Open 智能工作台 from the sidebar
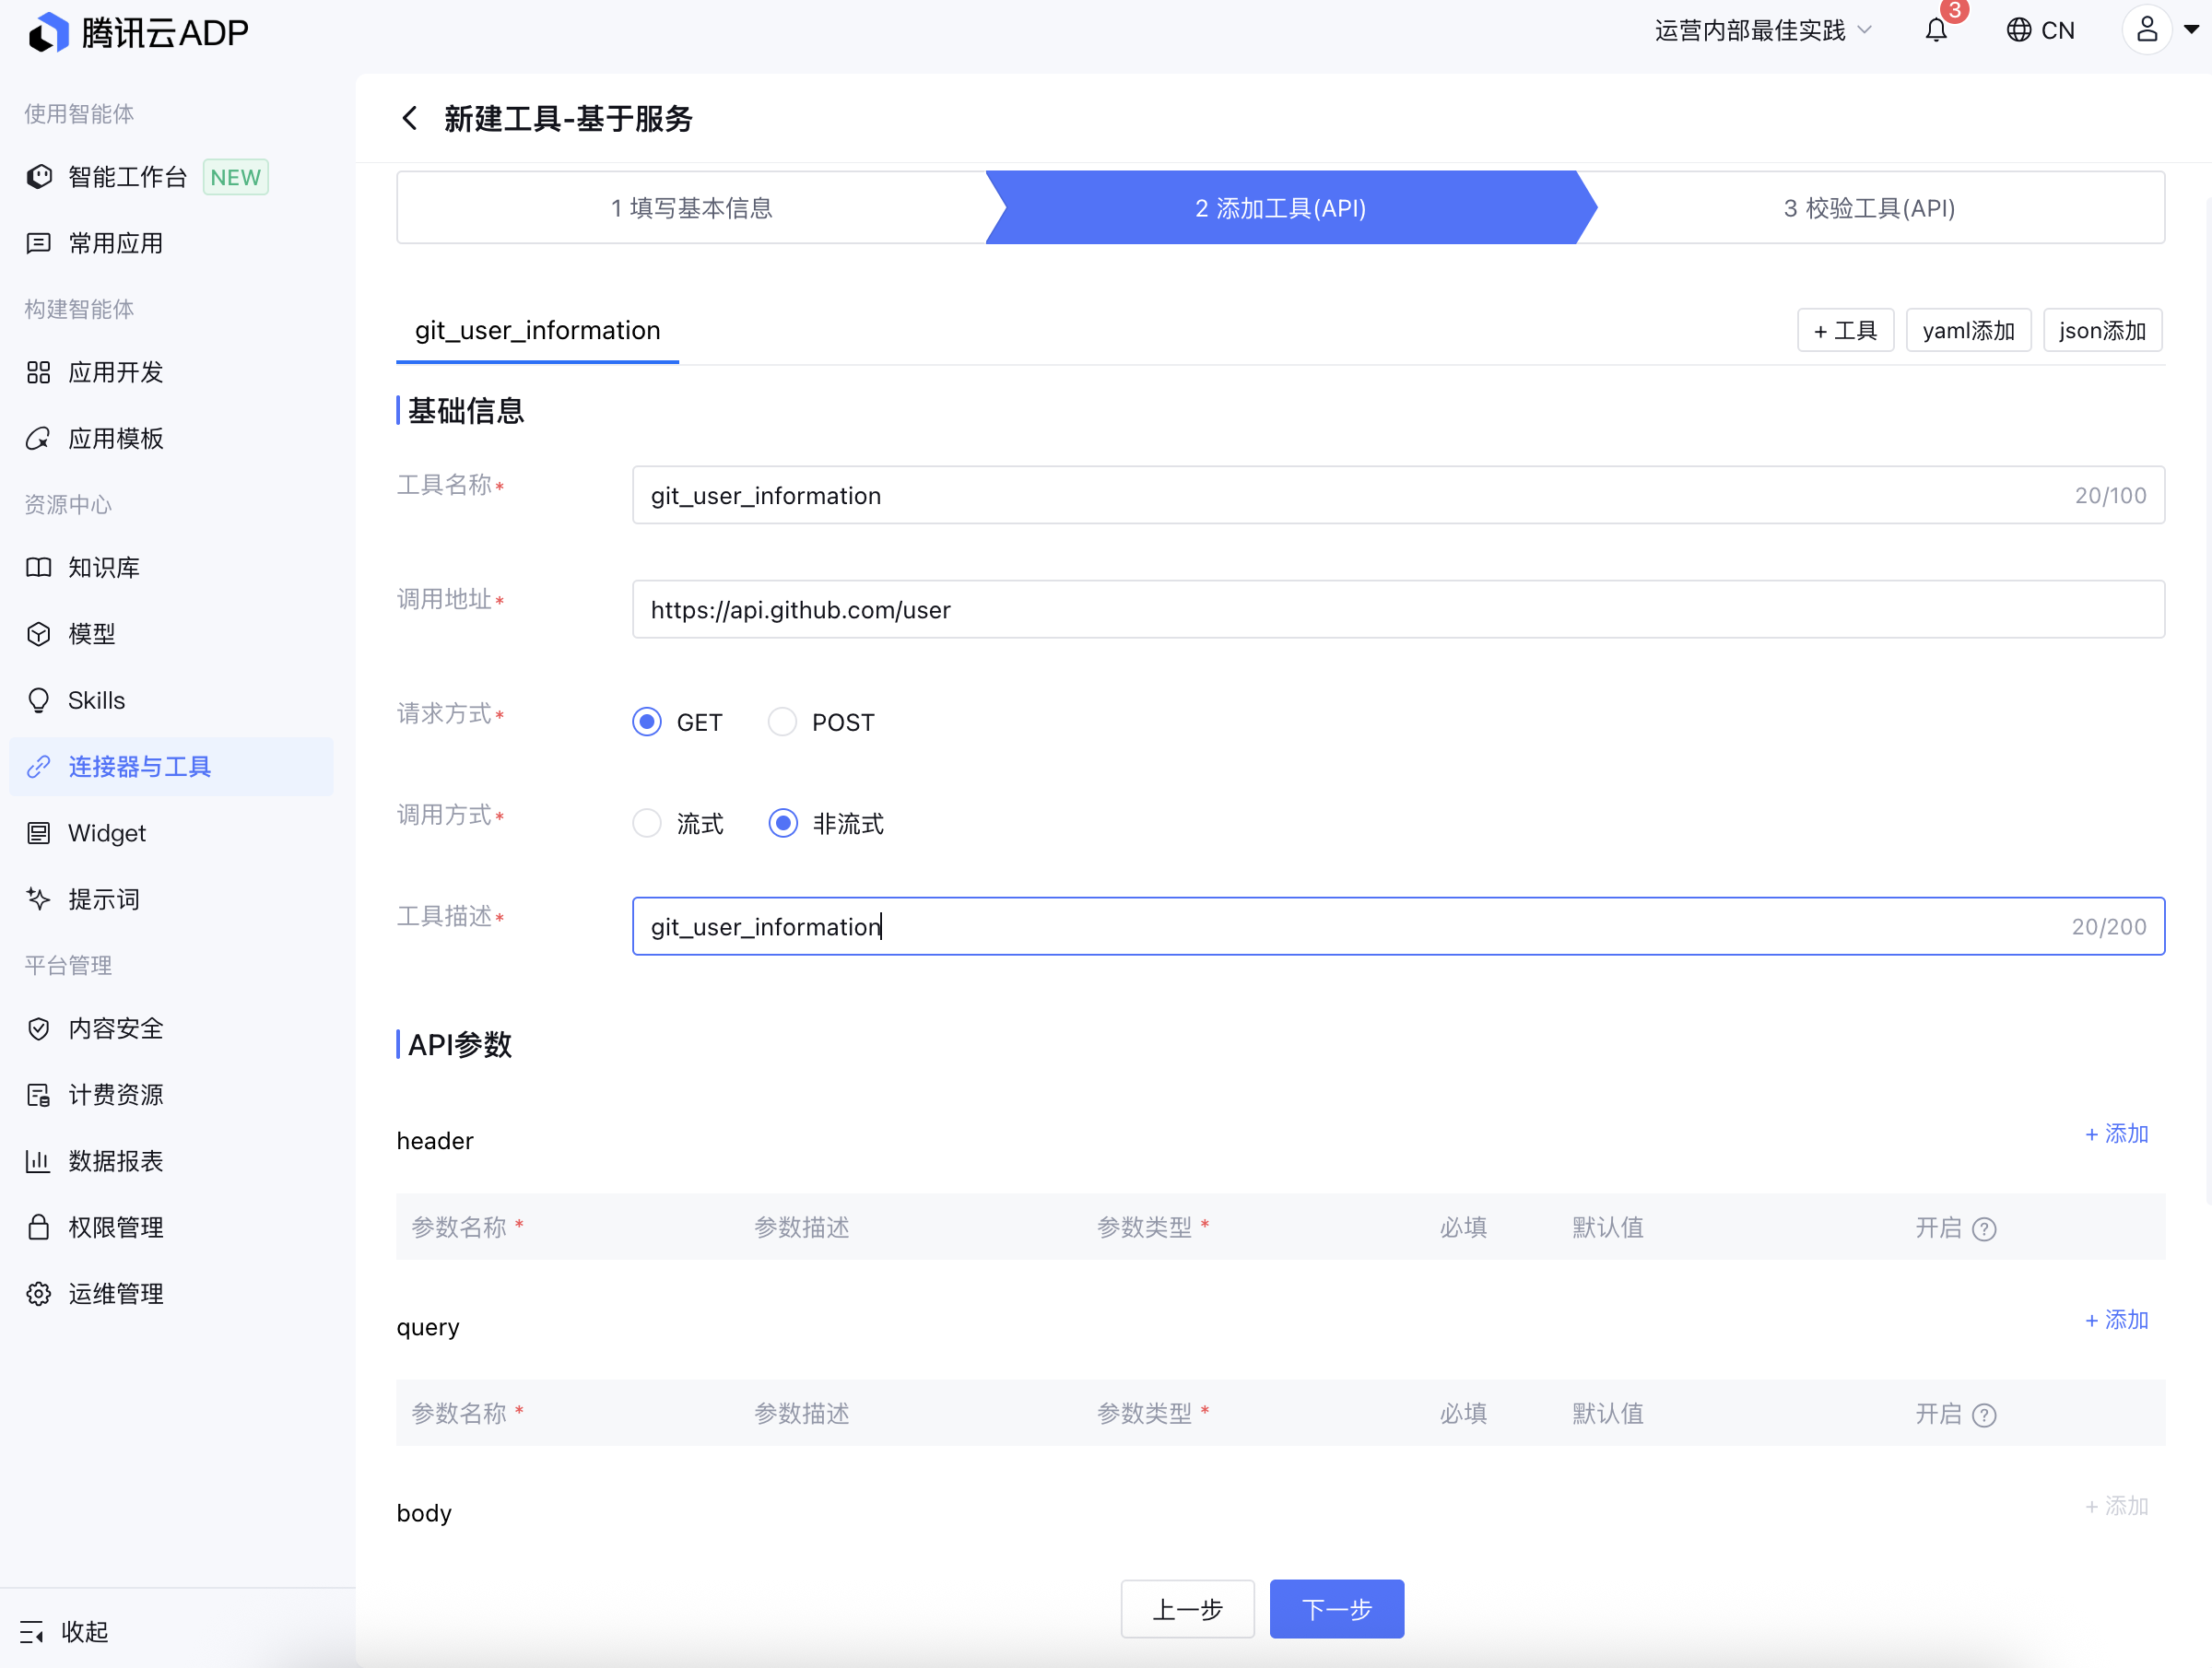The width and height of the screenshot is (2212, 1668). click(x=128, y=177)
